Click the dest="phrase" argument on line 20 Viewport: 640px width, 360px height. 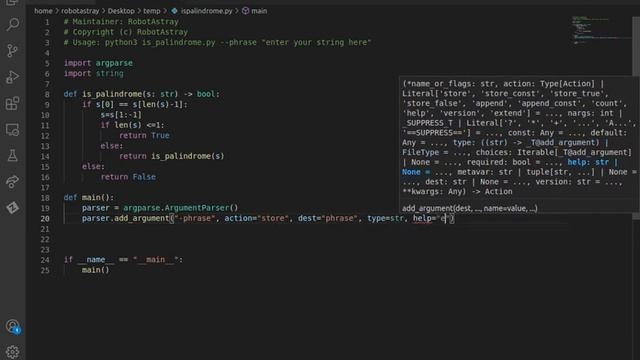328,218
